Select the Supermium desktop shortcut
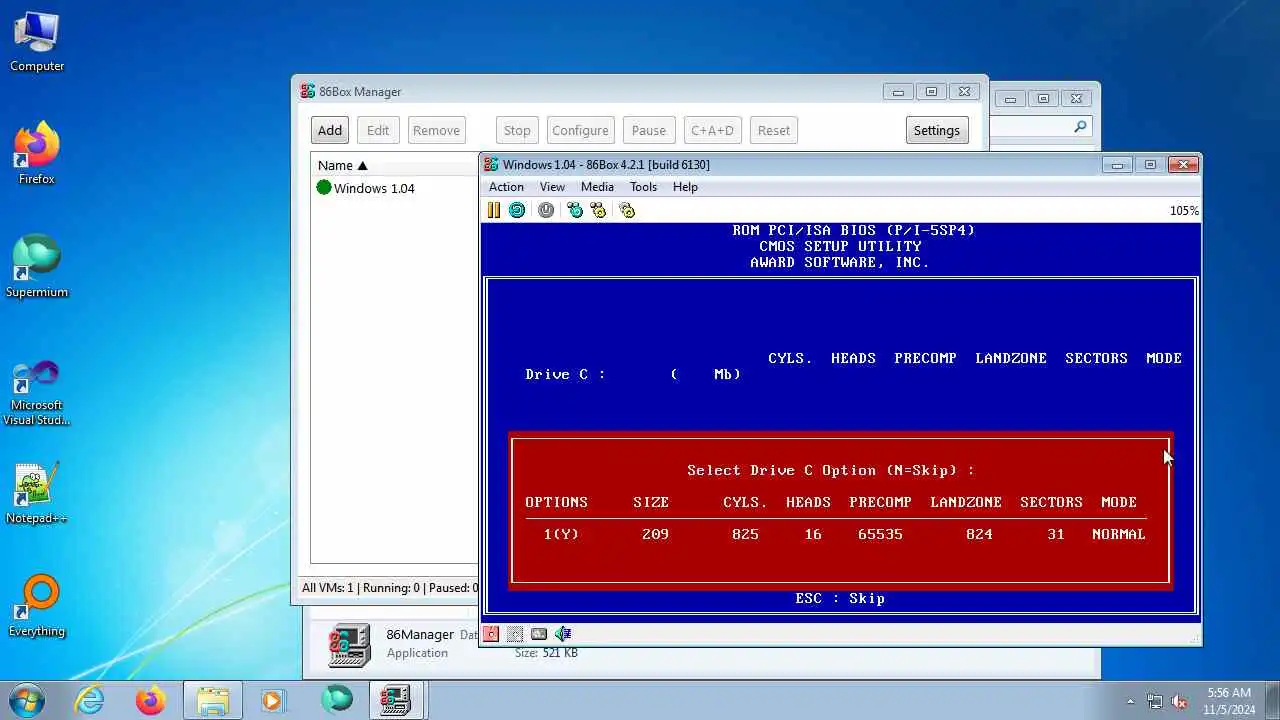The height and width of the screenshot is (720, 1280). (37, 267)
